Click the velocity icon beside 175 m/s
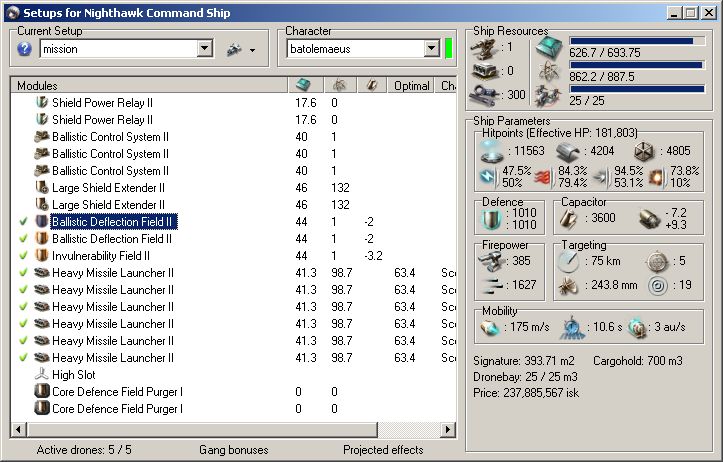 (x=490, y=328)
